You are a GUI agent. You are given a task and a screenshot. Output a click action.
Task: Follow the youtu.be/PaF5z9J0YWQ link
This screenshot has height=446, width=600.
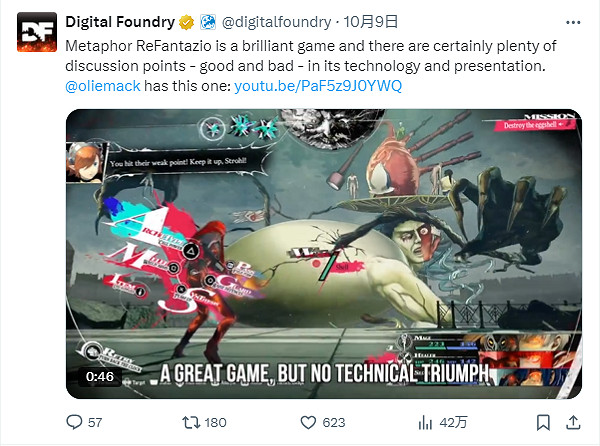(318, 86)
